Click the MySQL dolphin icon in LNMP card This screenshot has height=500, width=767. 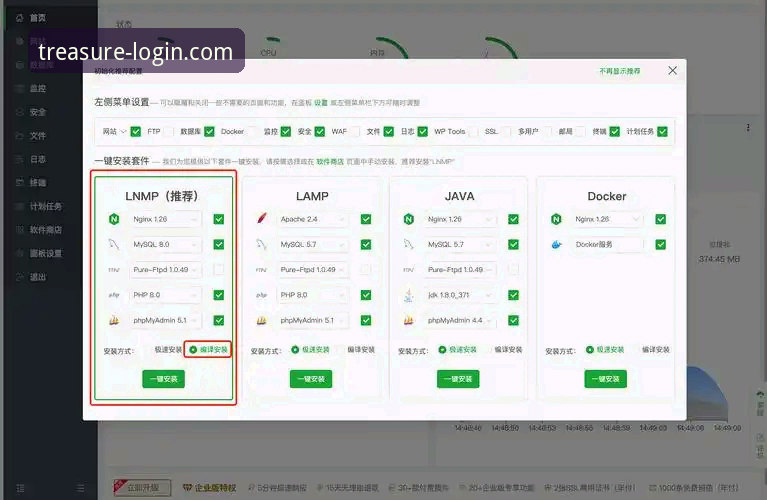tap(114, 244)
